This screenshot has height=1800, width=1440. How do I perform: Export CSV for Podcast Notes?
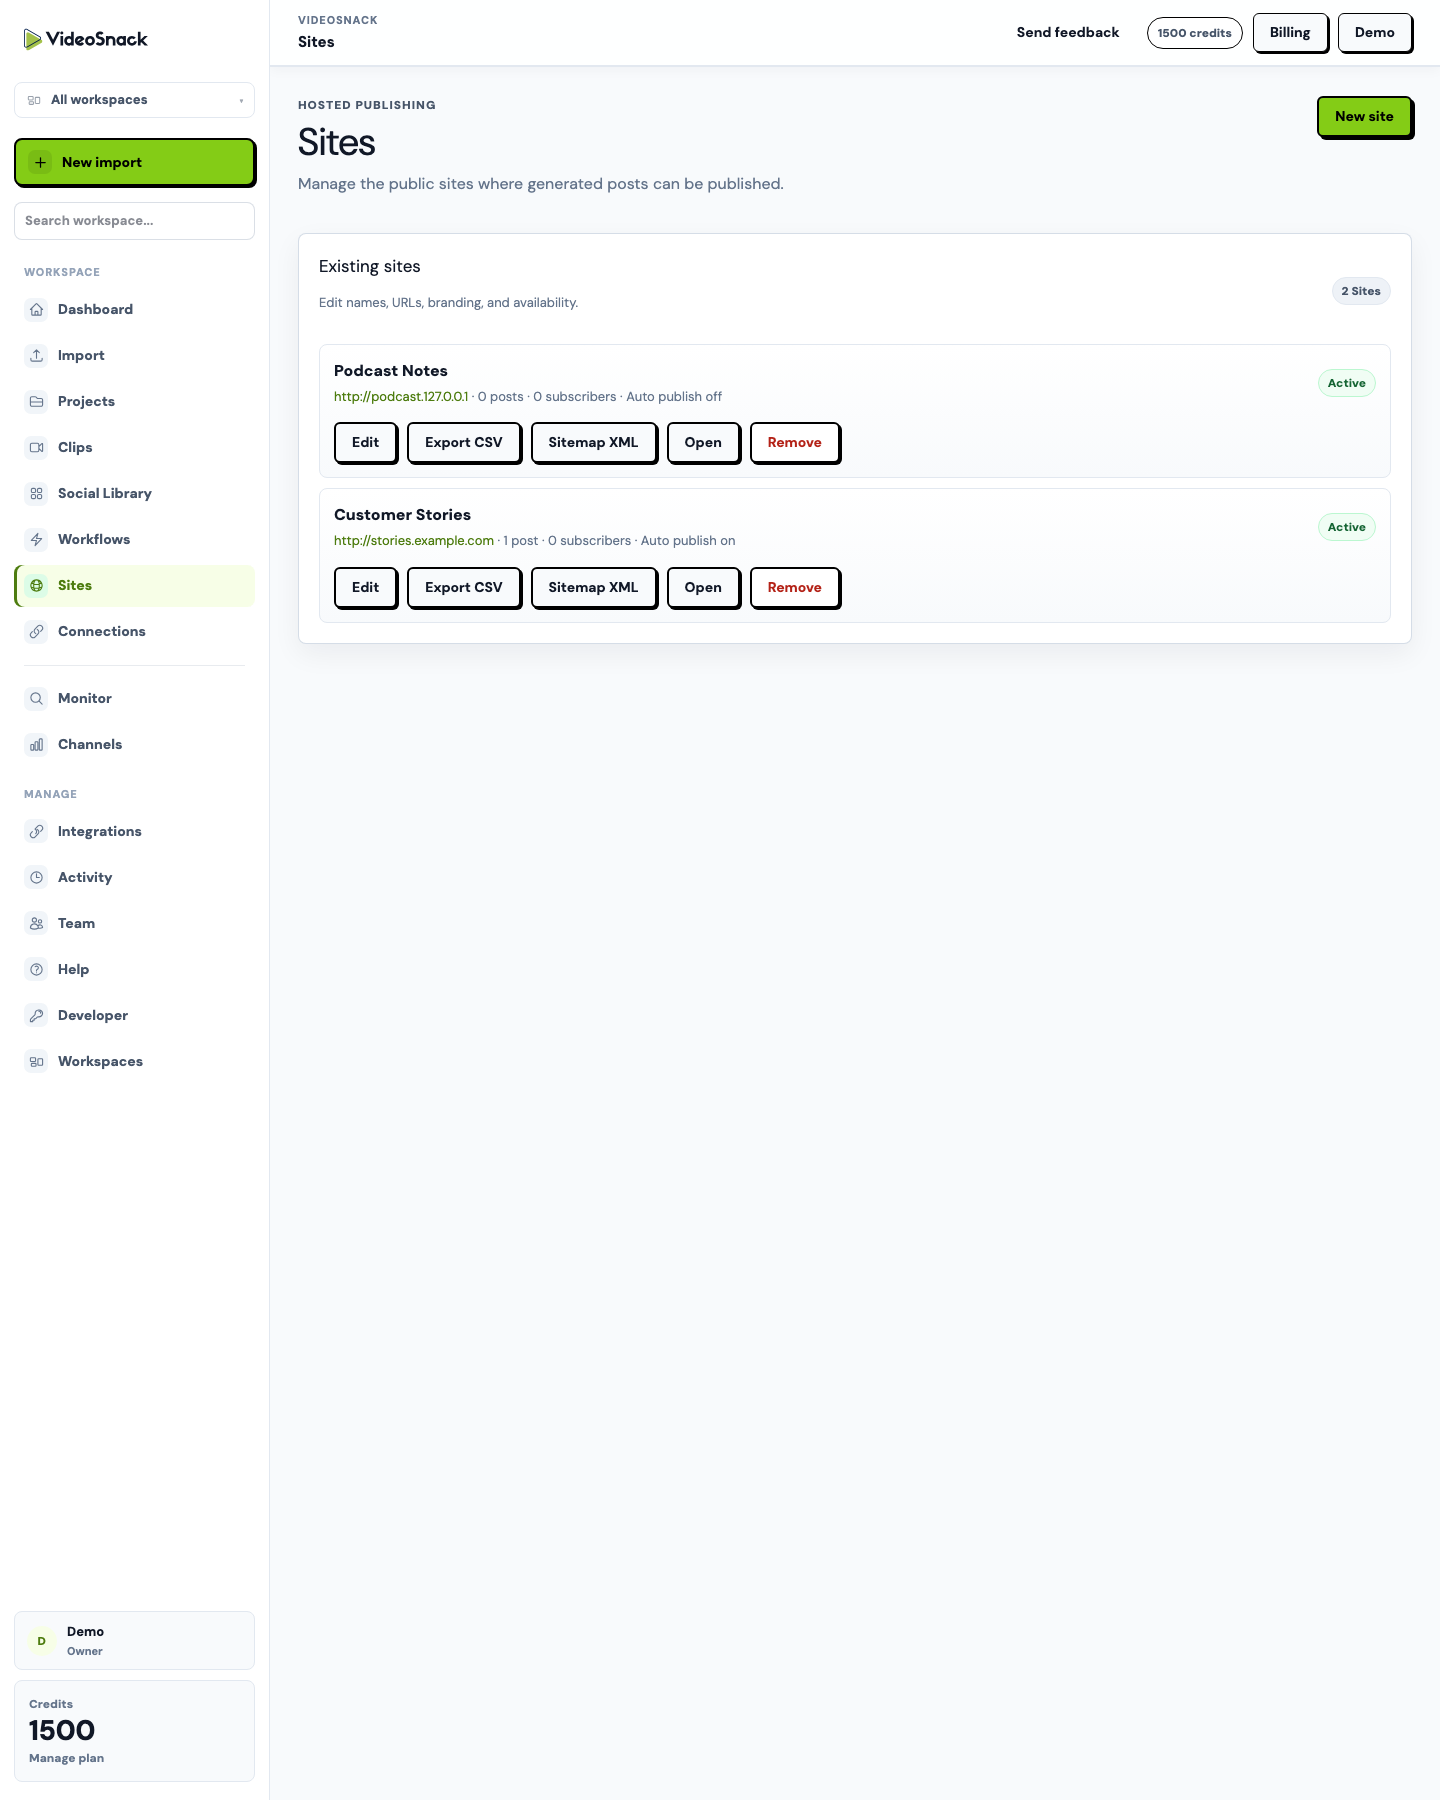464,443
